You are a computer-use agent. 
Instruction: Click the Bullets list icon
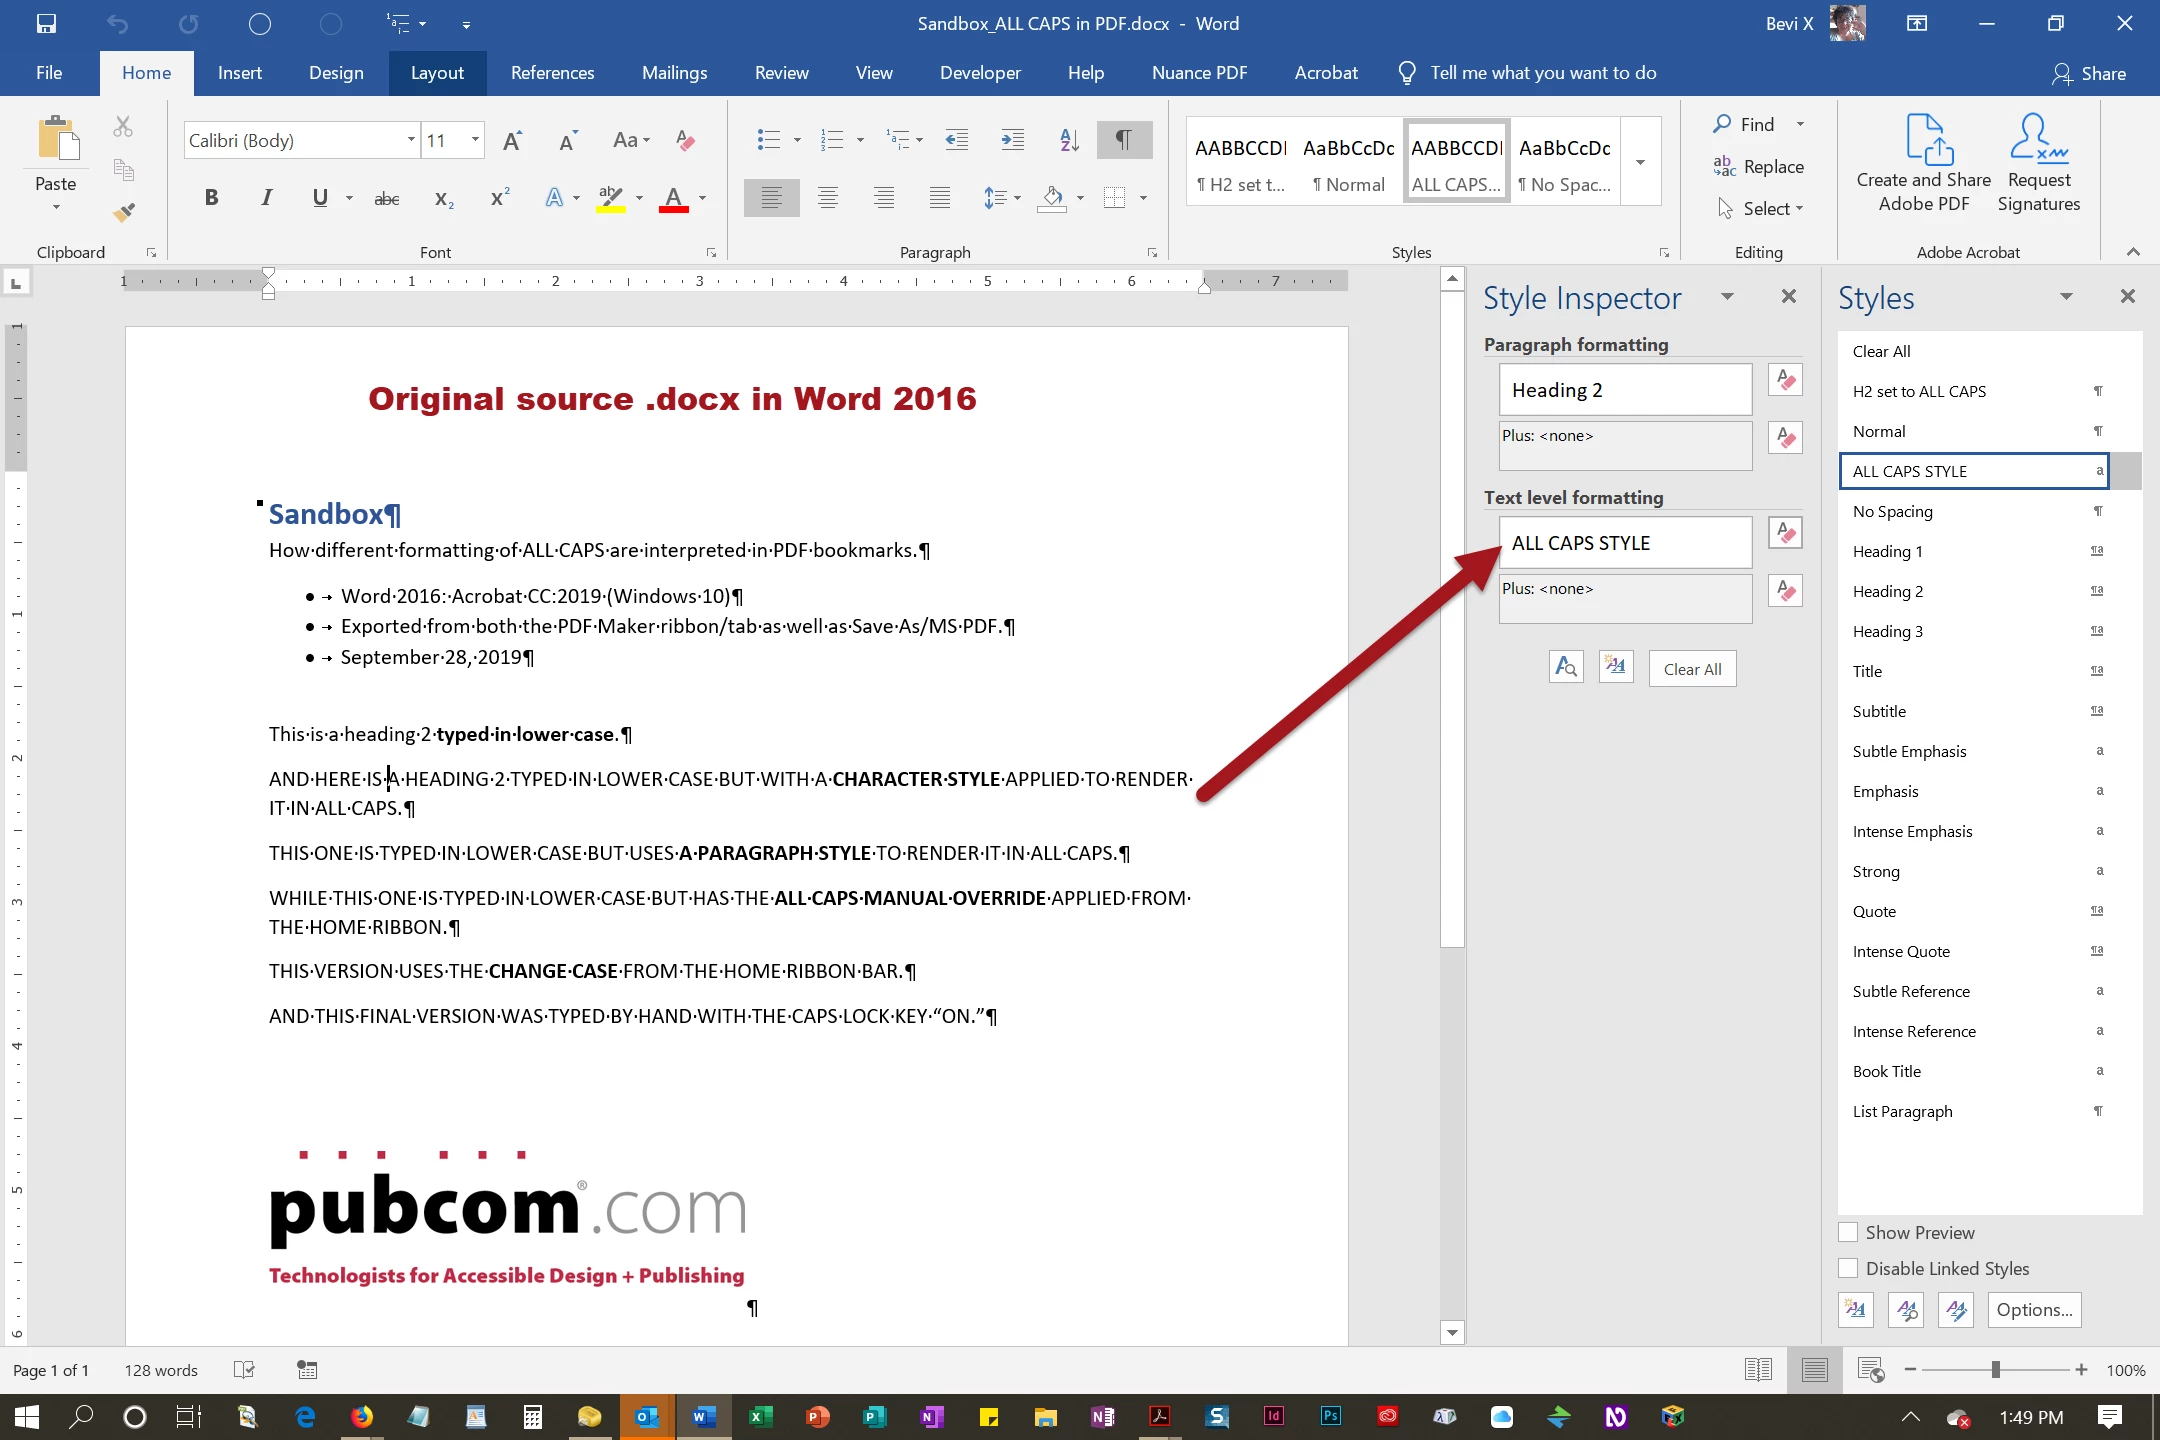click(x=768, y=140)
